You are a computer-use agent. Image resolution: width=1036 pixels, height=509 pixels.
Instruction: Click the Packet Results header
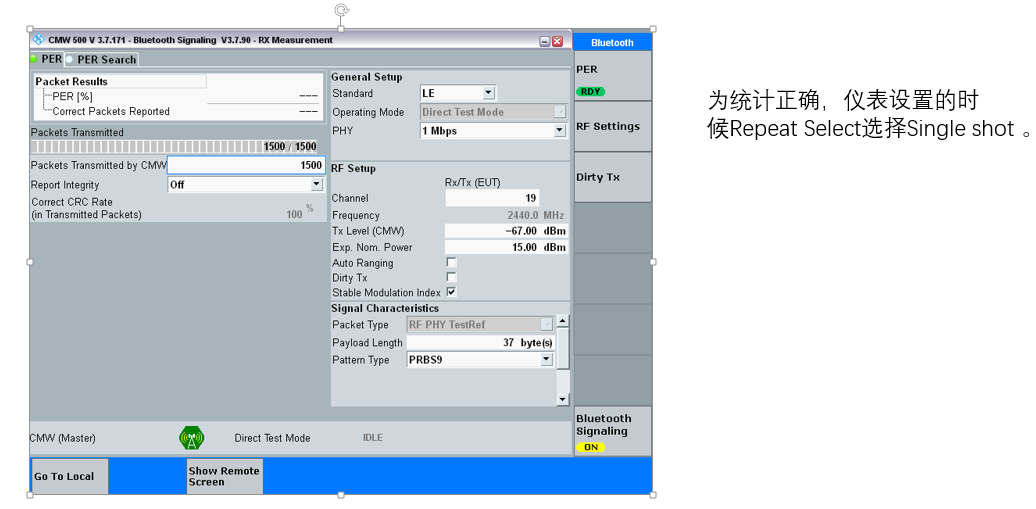[120, 81]
